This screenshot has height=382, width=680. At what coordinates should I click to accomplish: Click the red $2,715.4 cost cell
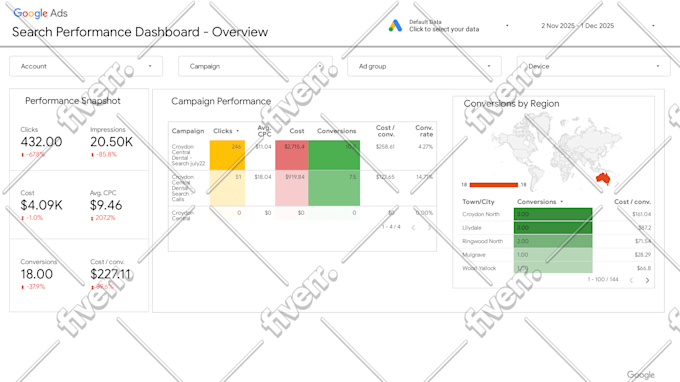[292, 155]
